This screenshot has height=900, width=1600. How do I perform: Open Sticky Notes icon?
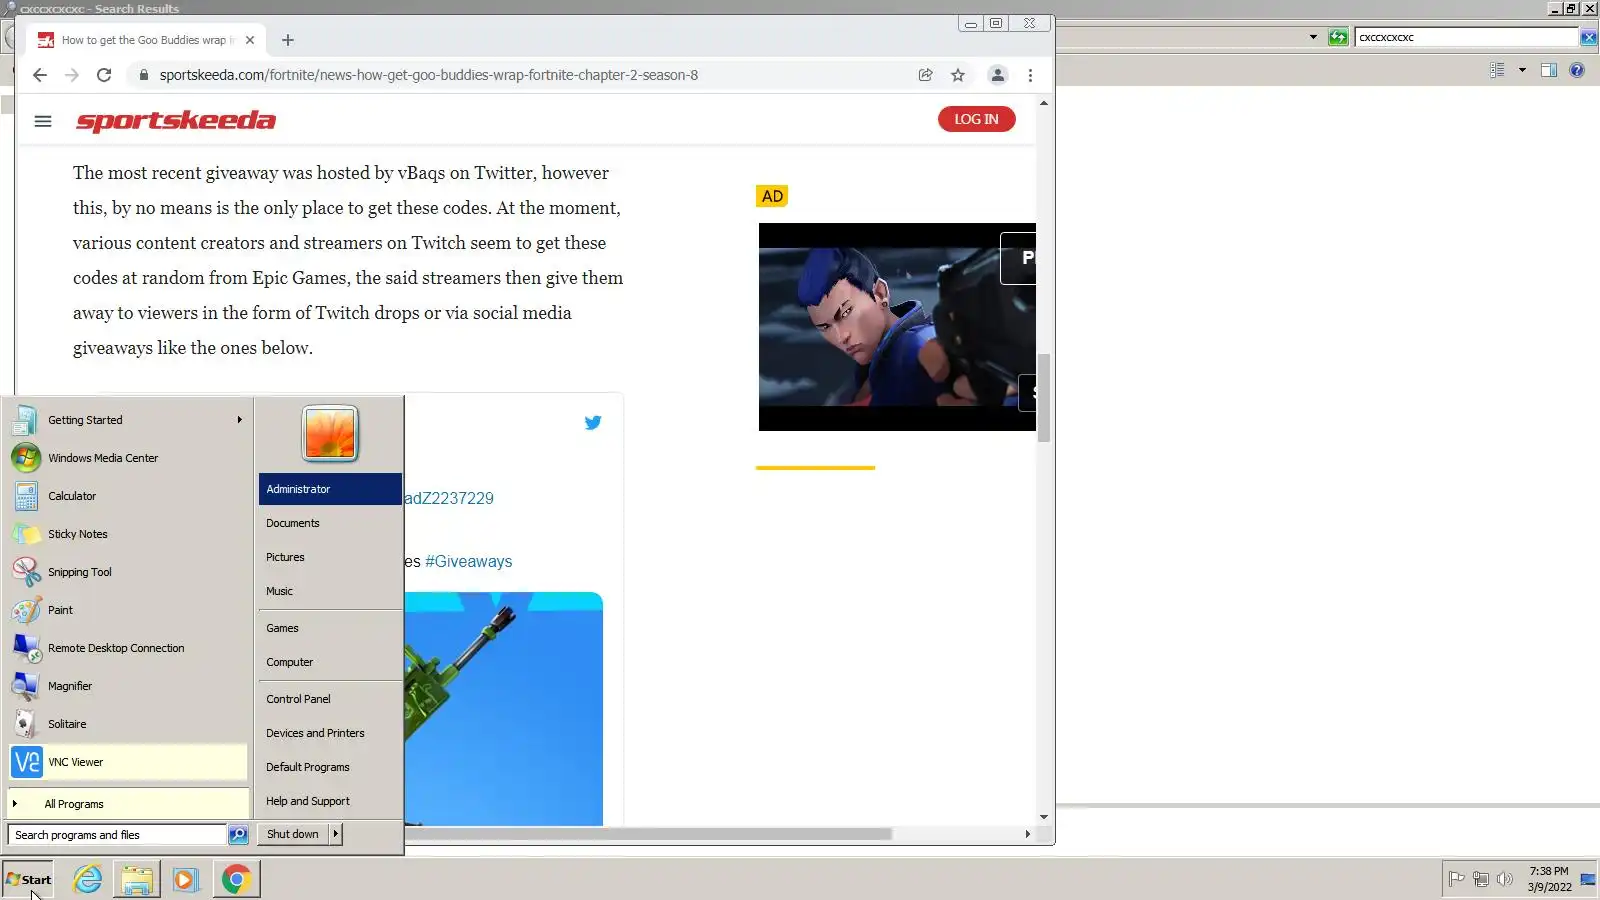pyautogui.click(x=26, y=534)
